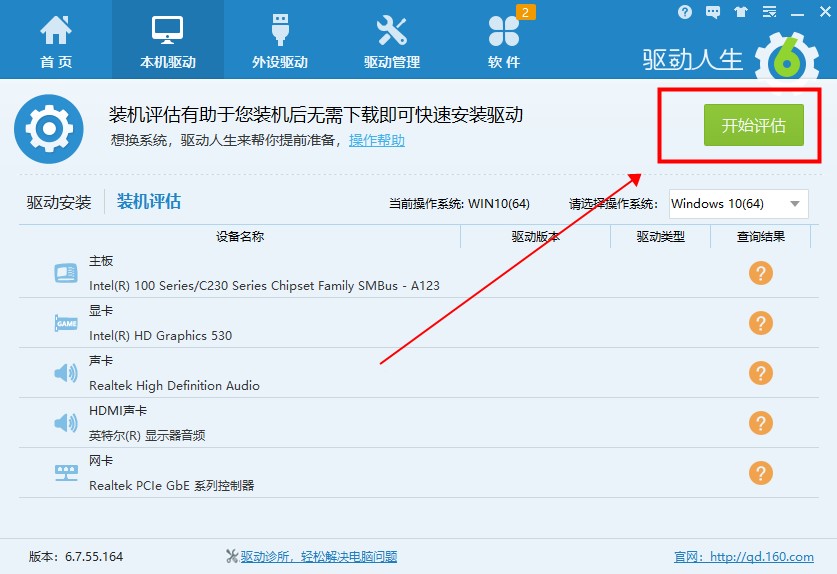Click the wrench icon beside 驱动诊所
The image size is (837, 574).
(232, 556)
